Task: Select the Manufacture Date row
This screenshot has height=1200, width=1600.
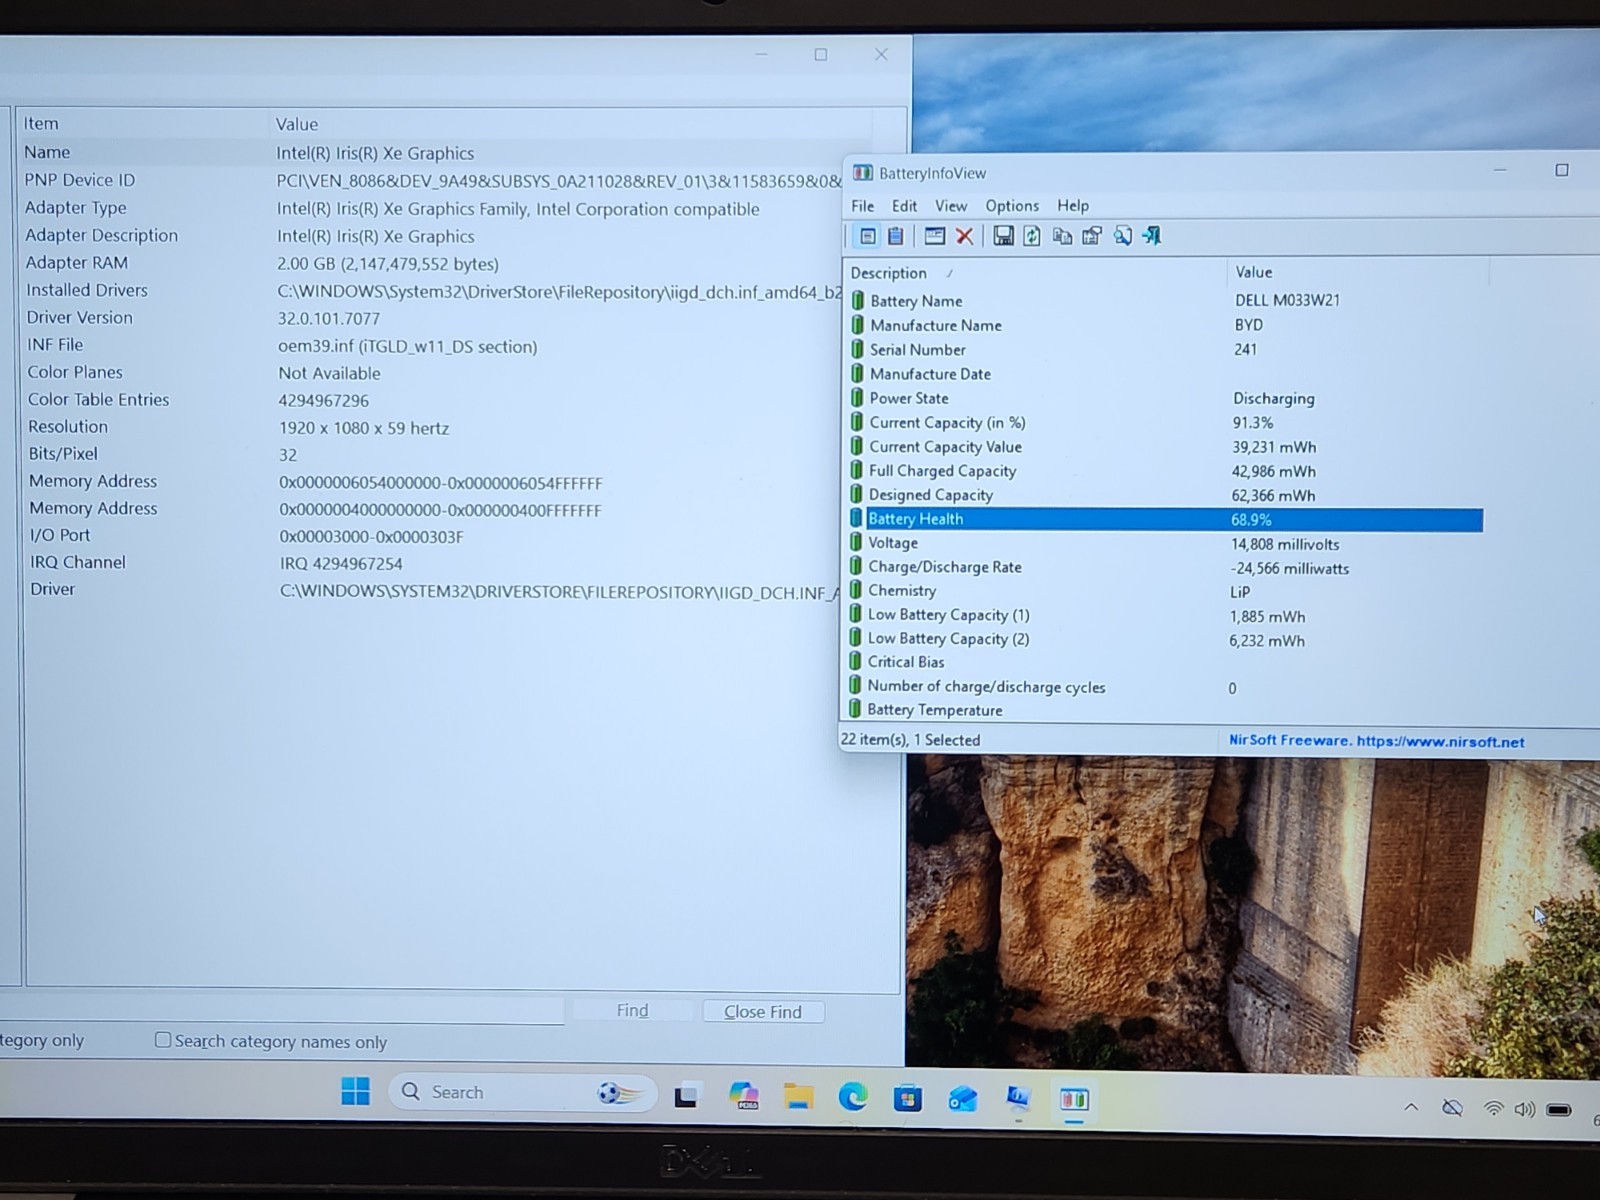Action: click(x=1165, y=374)
